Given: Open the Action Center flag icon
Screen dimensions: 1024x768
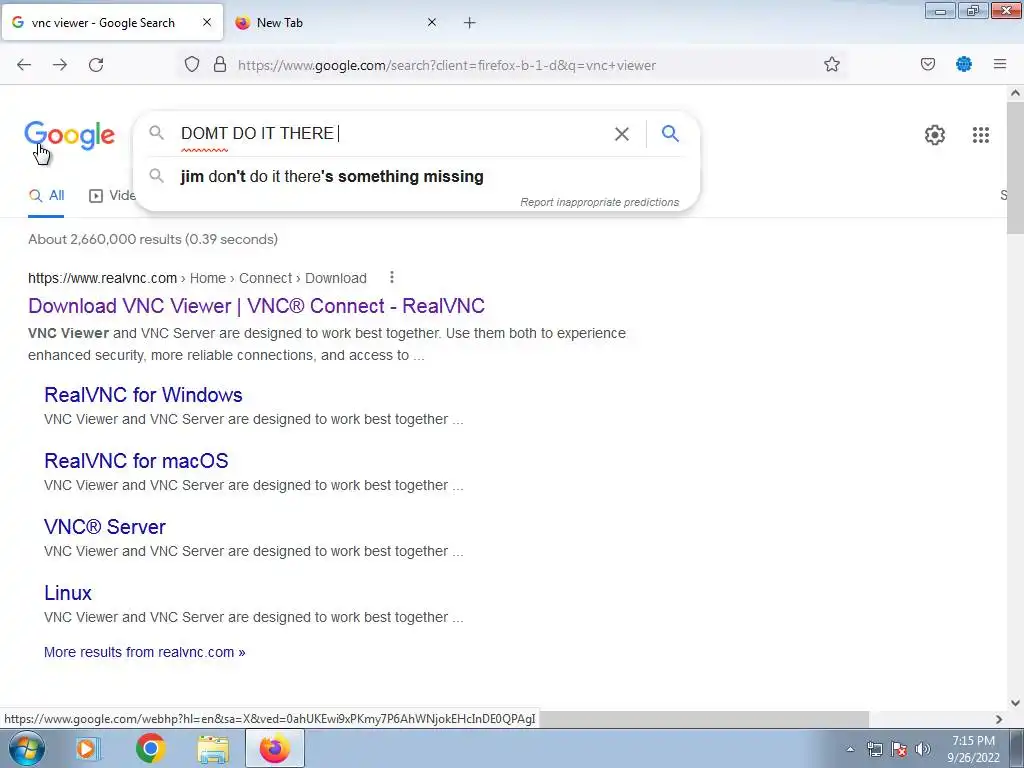Looking at the screenshot, I should (x=899, y=749).
